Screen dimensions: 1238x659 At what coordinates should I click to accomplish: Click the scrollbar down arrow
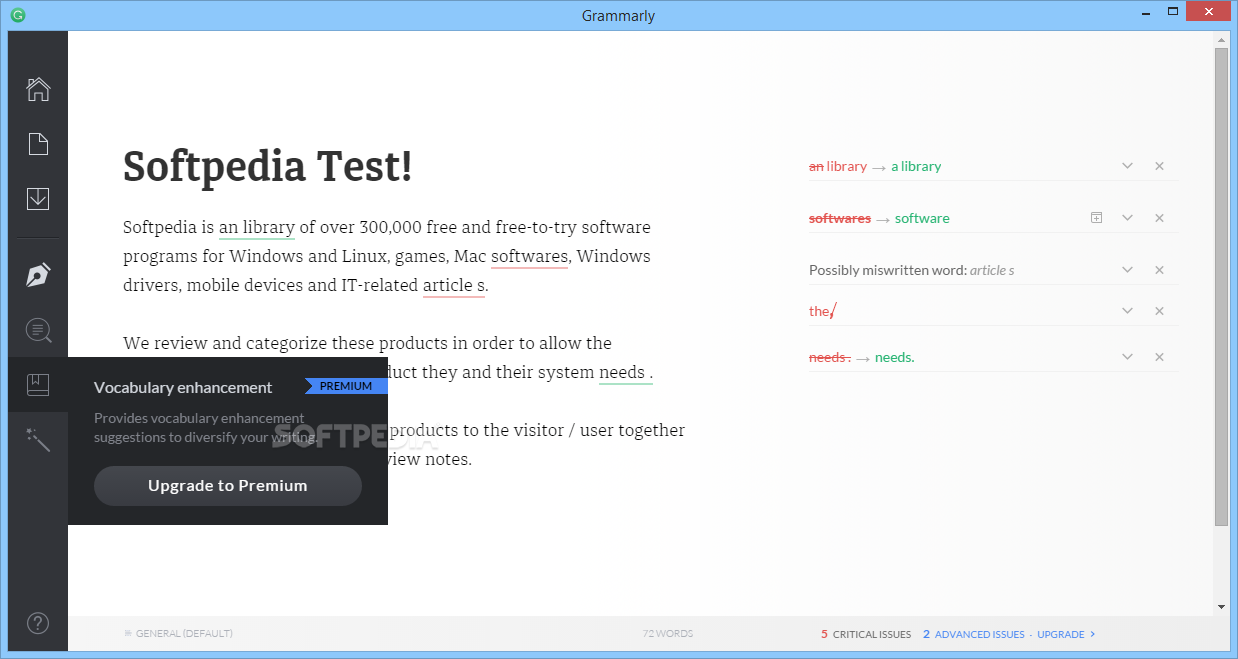[x=1221, y=606]
